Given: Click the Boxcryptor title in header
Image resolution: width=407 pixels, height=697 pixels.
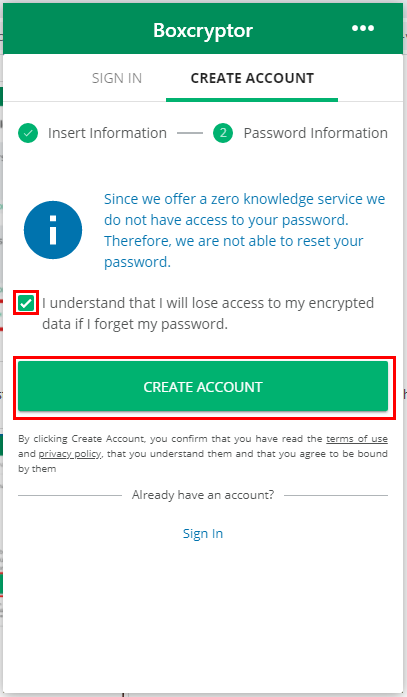Looking at the screenshot, I should click(x=203, y=30).
